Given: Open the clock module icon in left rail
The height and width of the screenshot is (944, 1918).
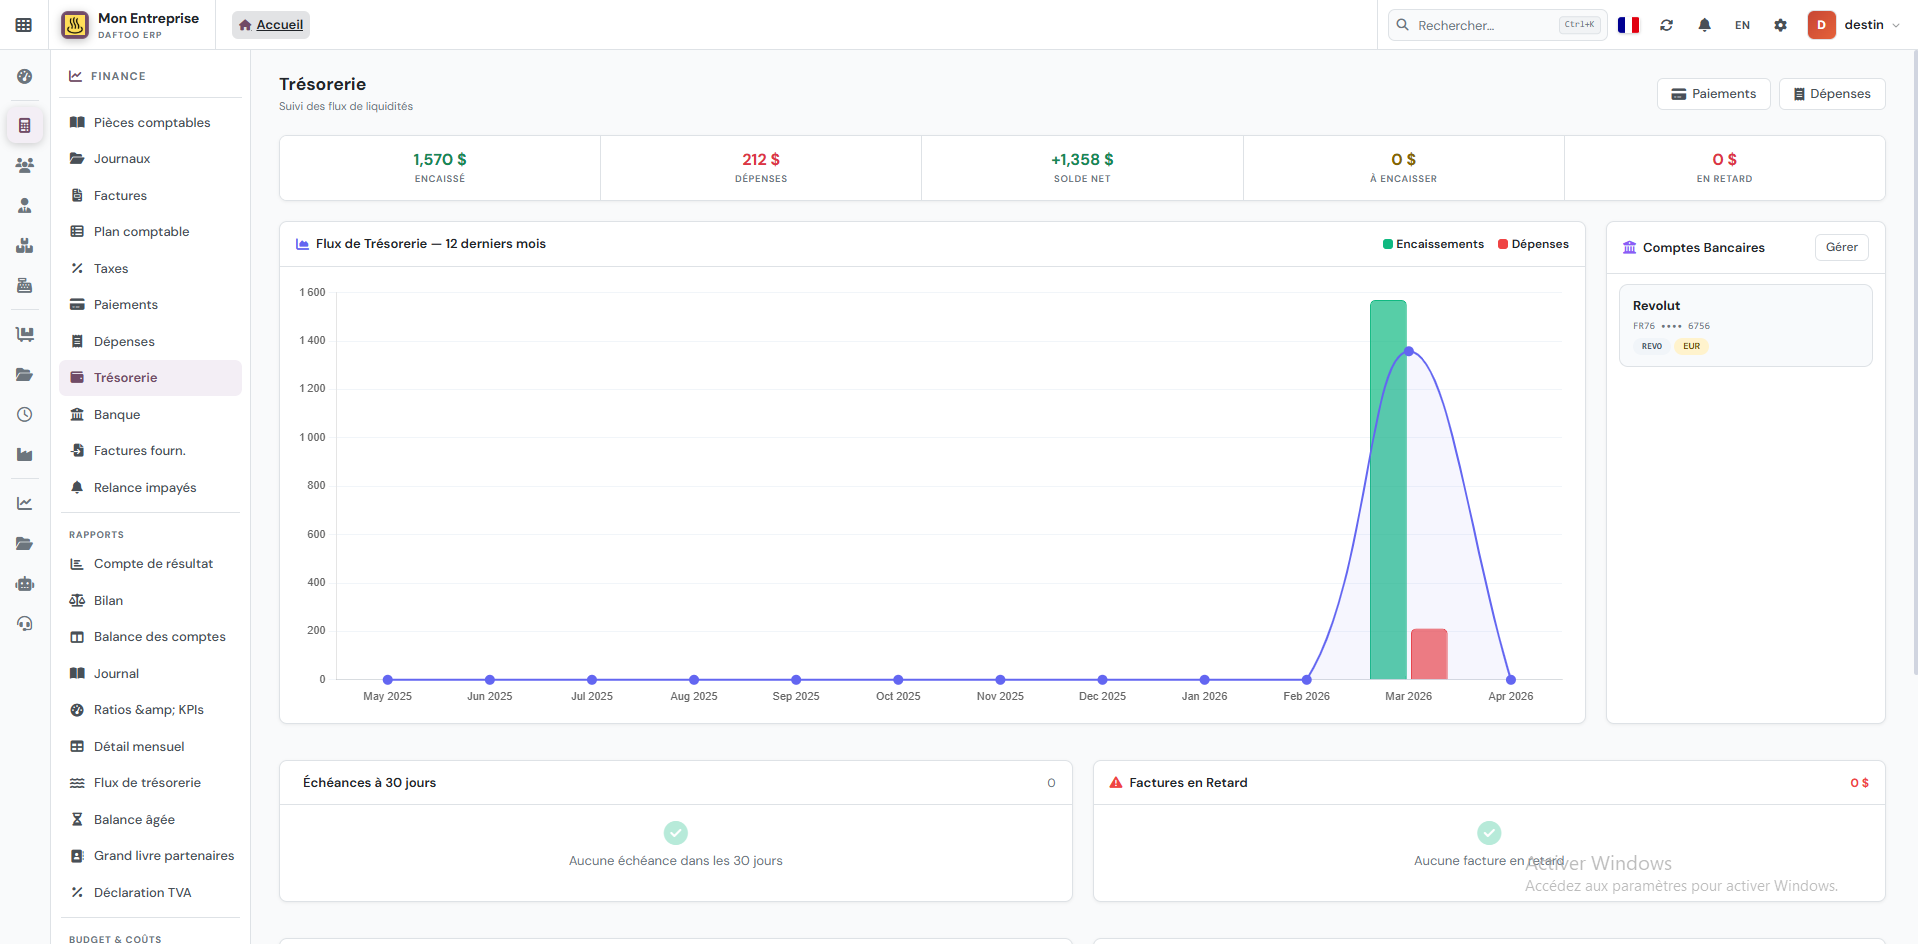Looking at the screenshot, I should click(x=24, y=414).
